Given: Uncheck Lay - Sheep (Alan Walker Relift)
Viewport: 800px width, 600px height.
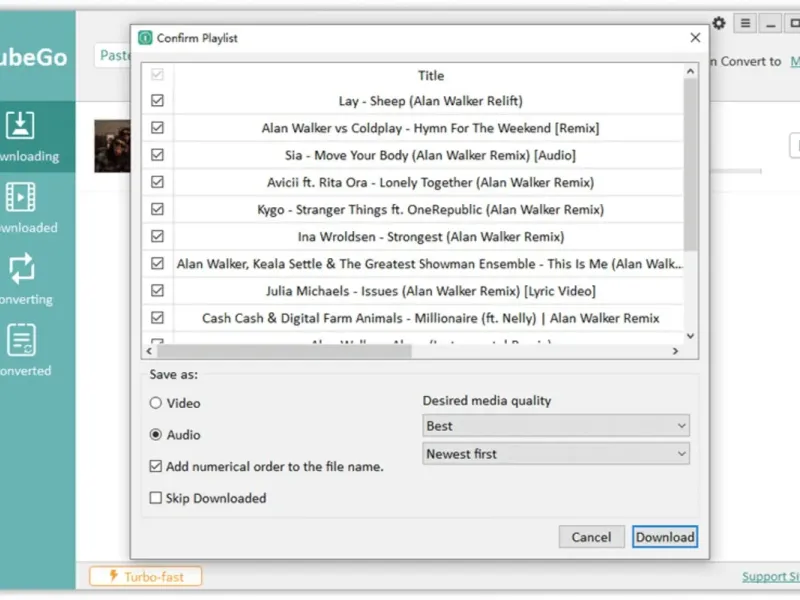Looking at the screenshot, I should click(x=157, y=101).
